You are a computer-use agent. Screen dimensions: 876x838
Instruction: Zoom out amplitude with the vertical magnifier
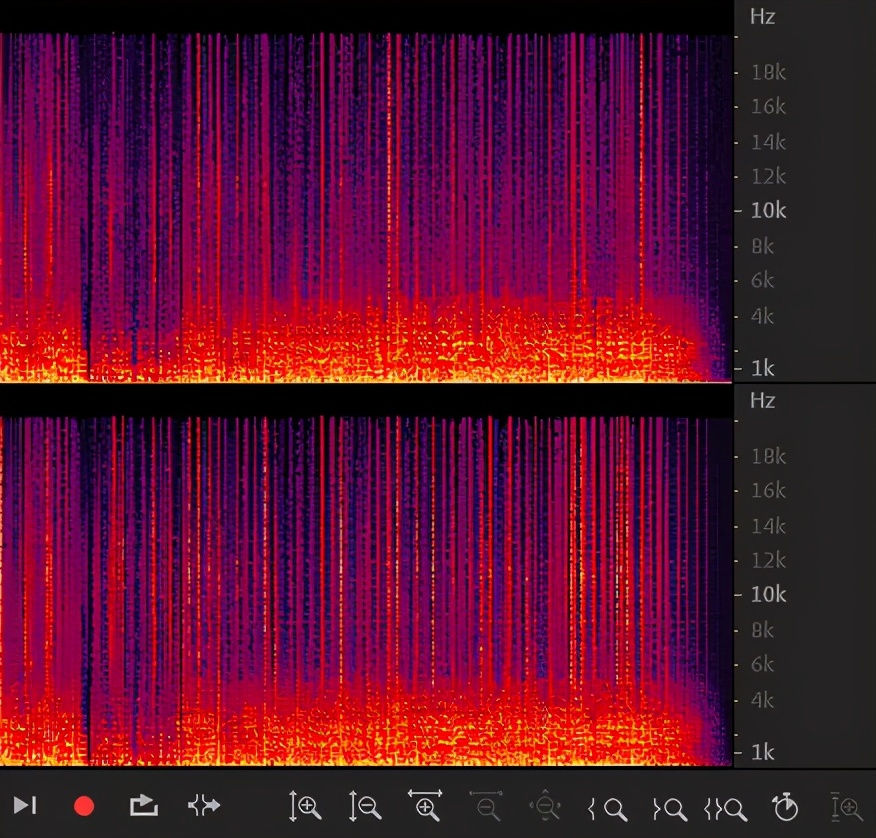click(365, 806)
